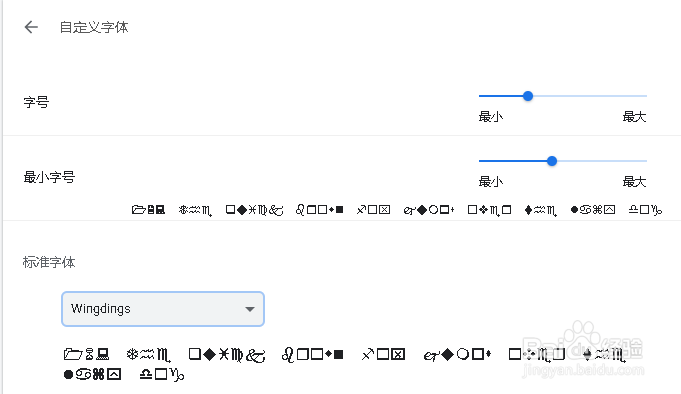The height and width of the screenshot is (394, 681).
Task: Click the dropdown arrow in the Wingdings box
Action: tap(249, 309)
